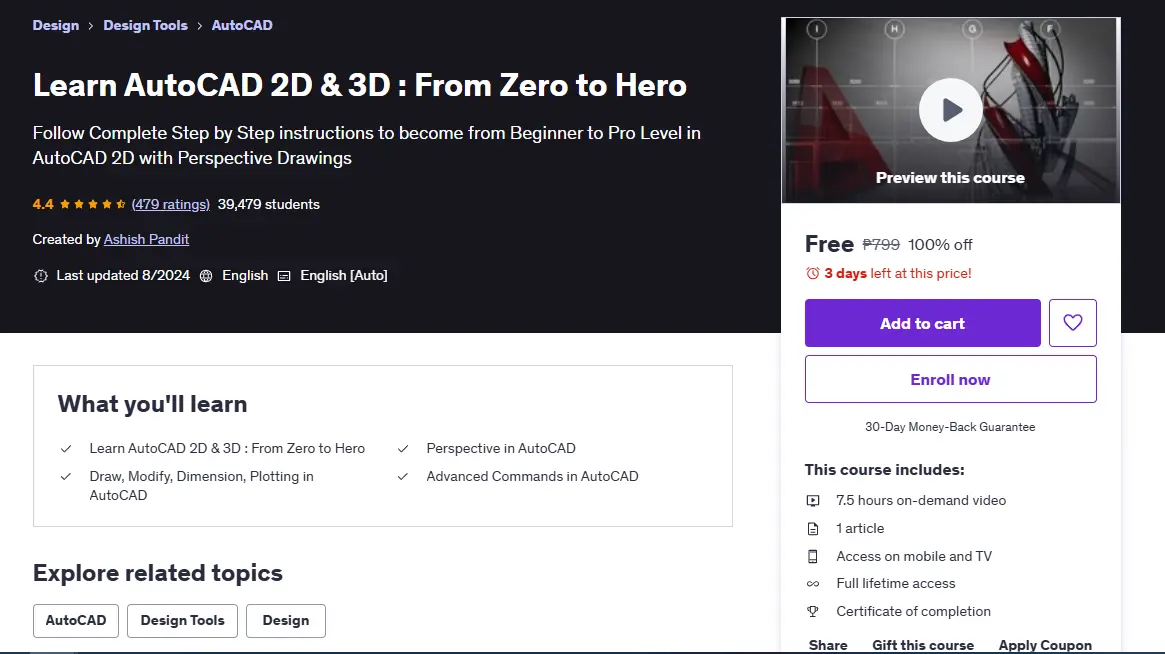Select the AutoCAD related topic tag
1165x654 pixels.
pyautogui.click(x=76, y=621)
